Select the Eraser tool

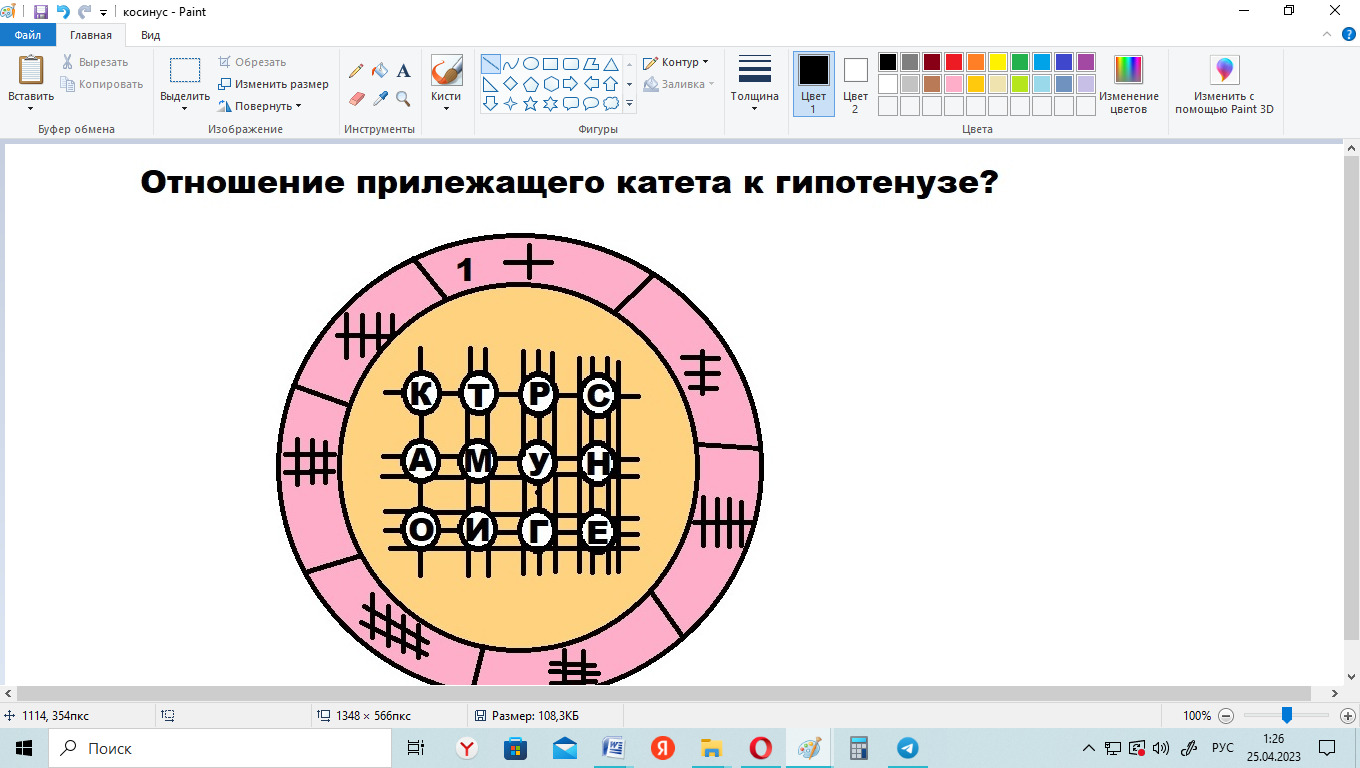click(356, 98)
